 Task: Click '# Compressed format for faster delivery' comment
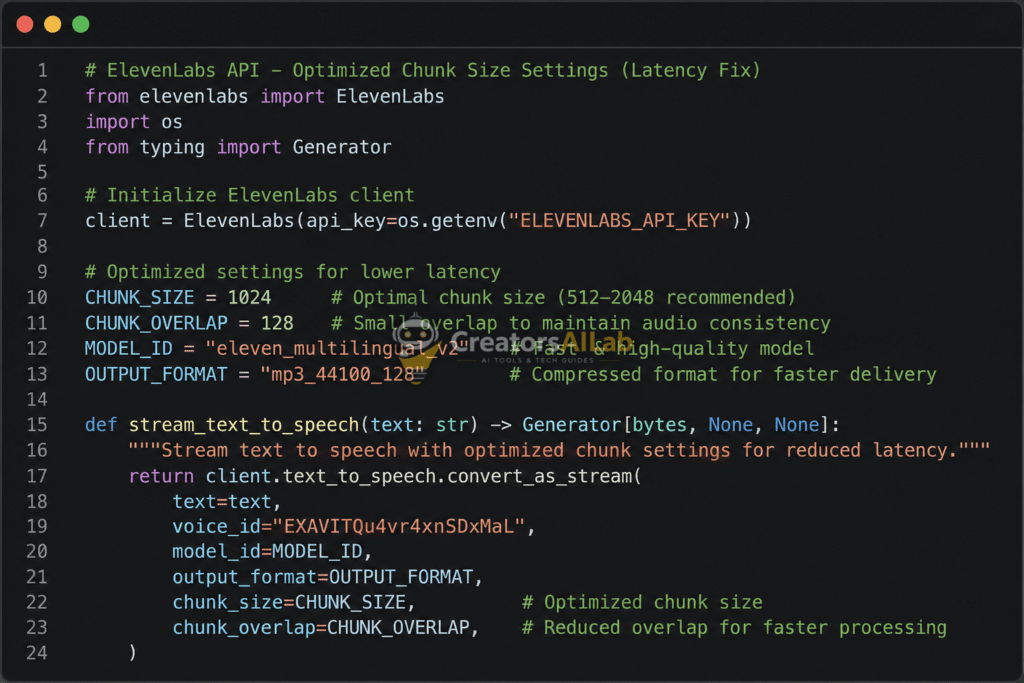[x=723, y=374]
